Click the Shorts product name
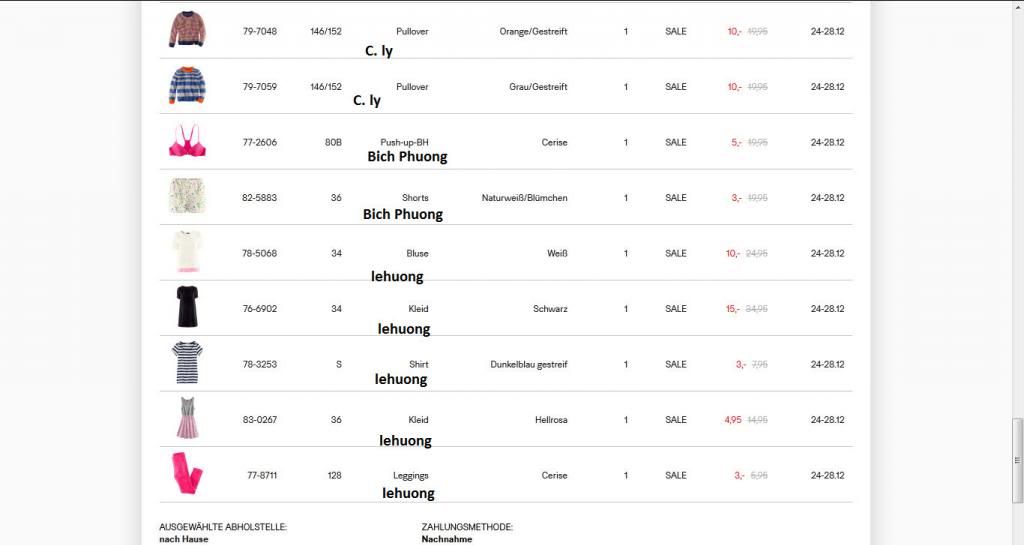 [415, 198]
